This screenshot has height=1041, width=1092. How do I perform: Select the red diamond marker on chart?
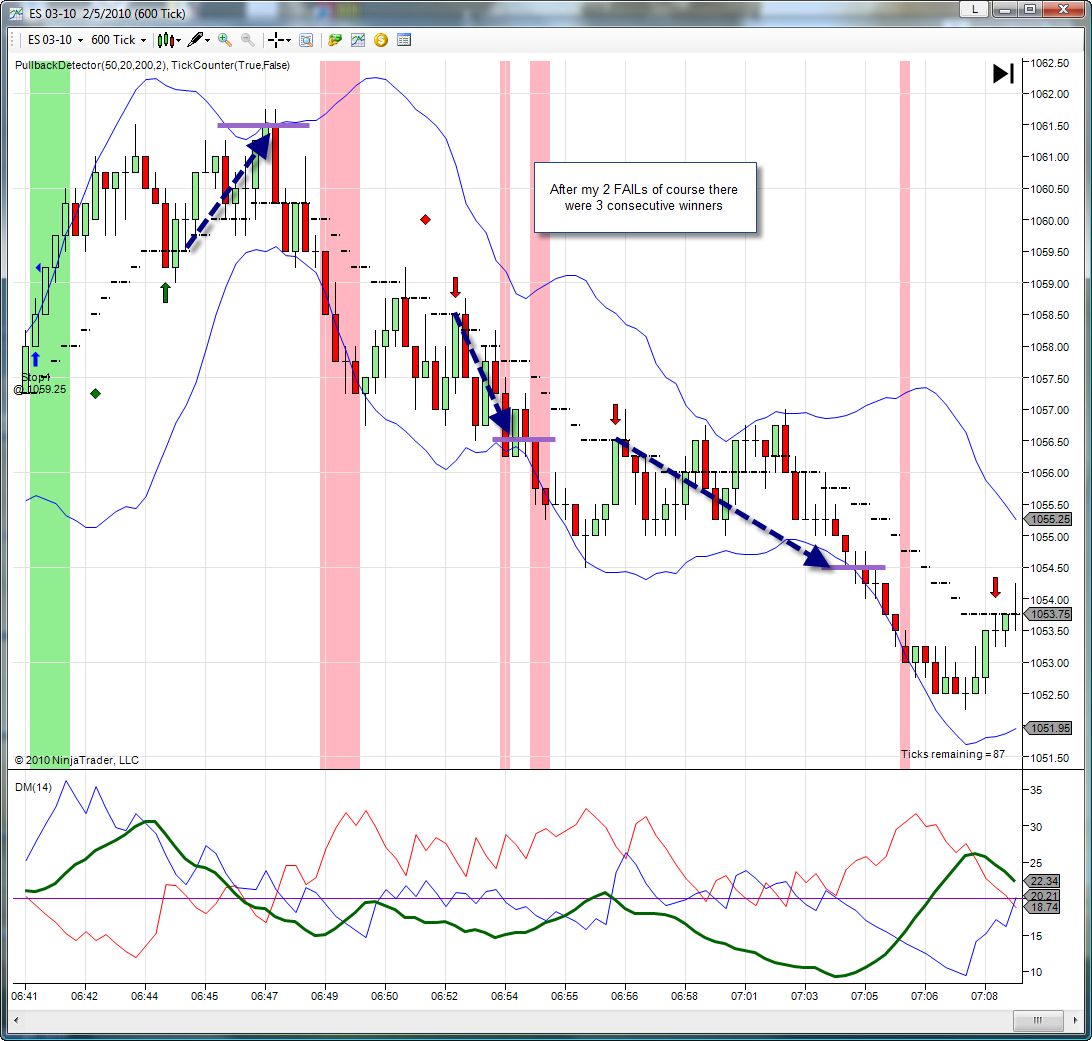pyautogui.click(x=426, y=220)
